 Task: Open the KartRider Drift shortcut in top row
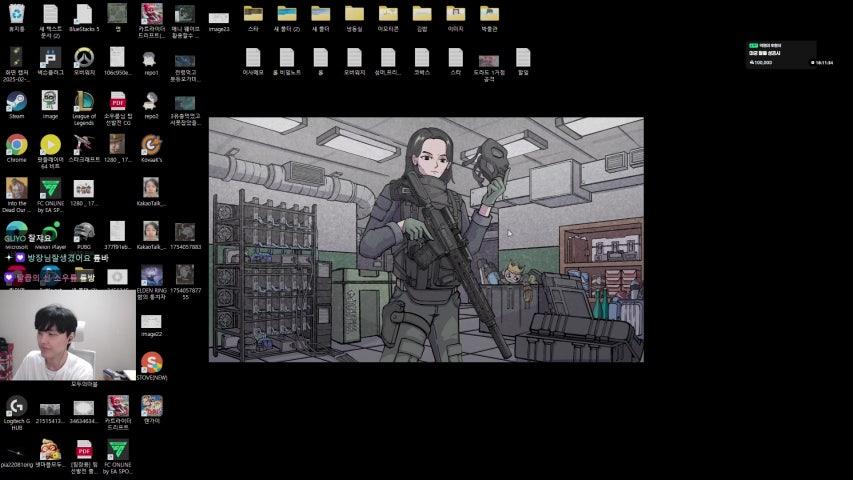pos(151,21)
